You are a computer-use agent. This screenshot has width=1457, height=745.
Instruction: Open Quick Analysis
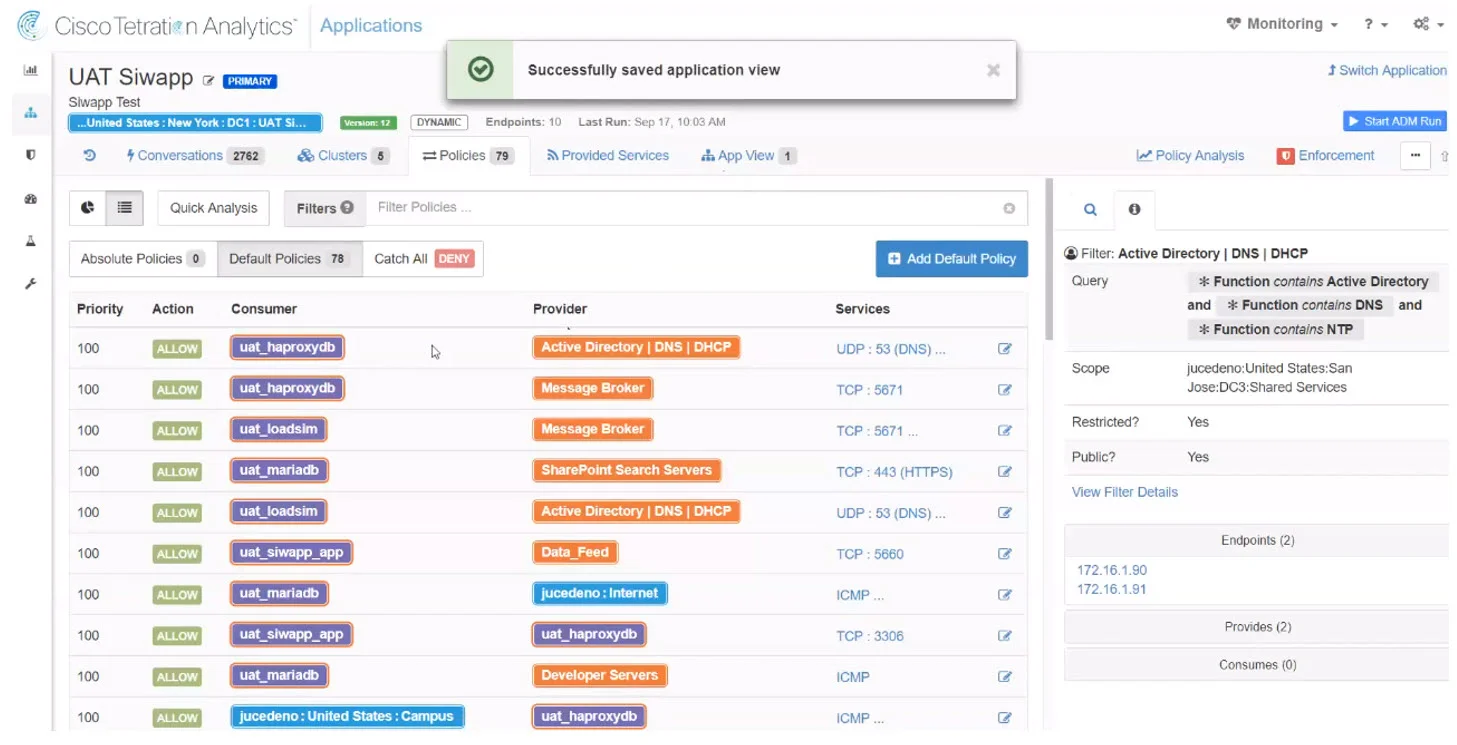[213, 208]
